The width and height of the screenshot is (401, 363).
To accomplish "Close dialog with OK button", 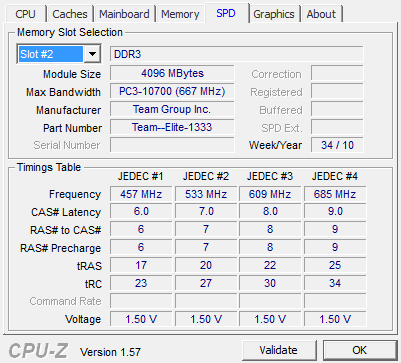I will pos(360,350).
